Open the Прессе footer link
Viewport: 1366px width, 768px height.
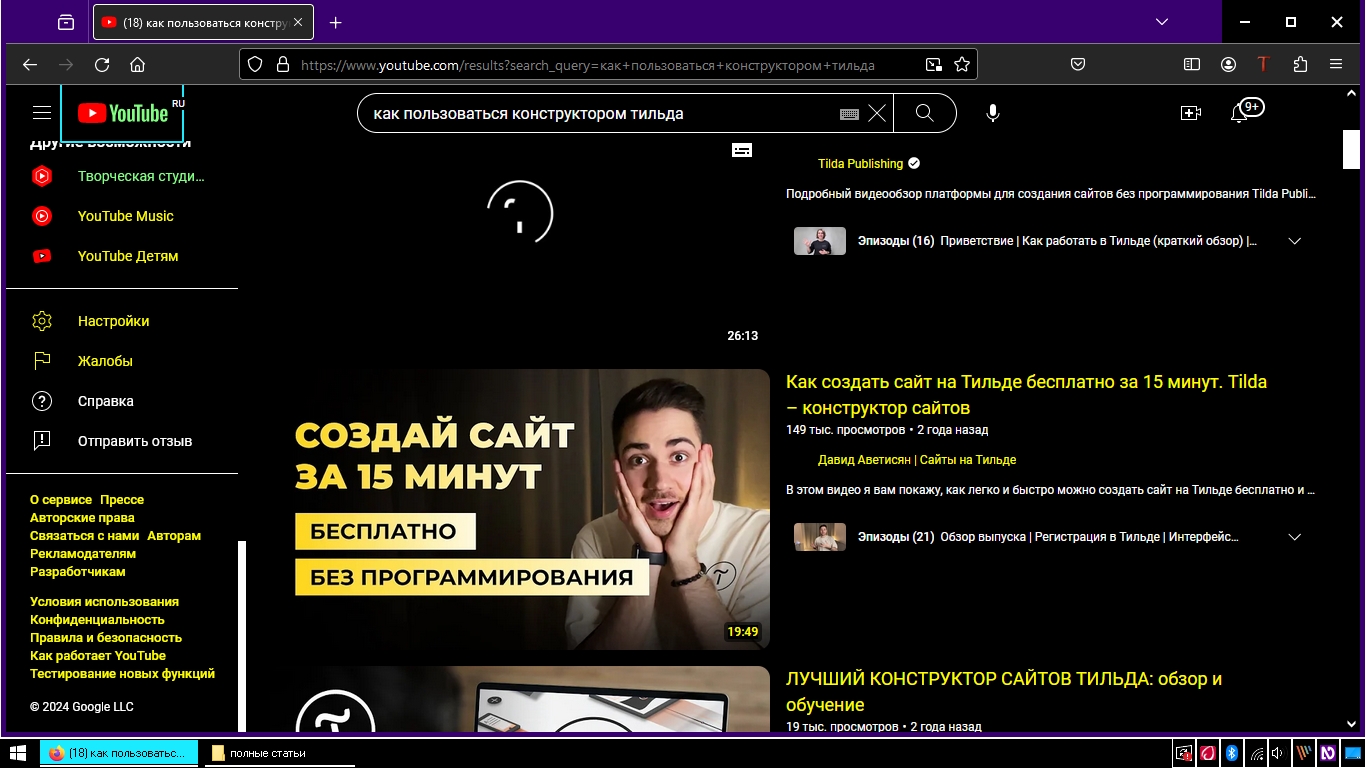(x=122, y=499)
